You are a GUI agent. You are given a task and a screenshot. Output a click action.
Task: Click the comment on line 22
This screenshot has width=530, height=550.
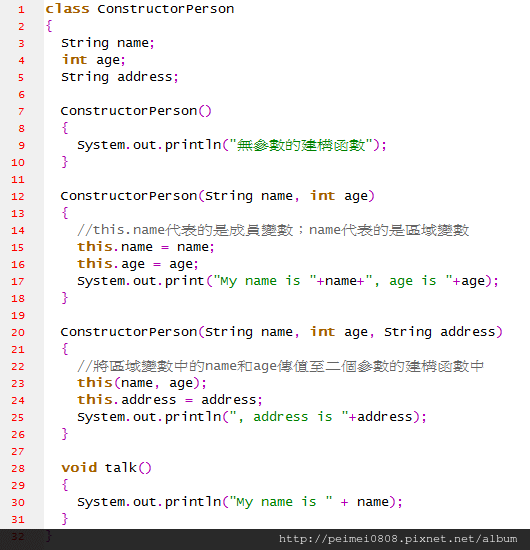click(281, 366)
